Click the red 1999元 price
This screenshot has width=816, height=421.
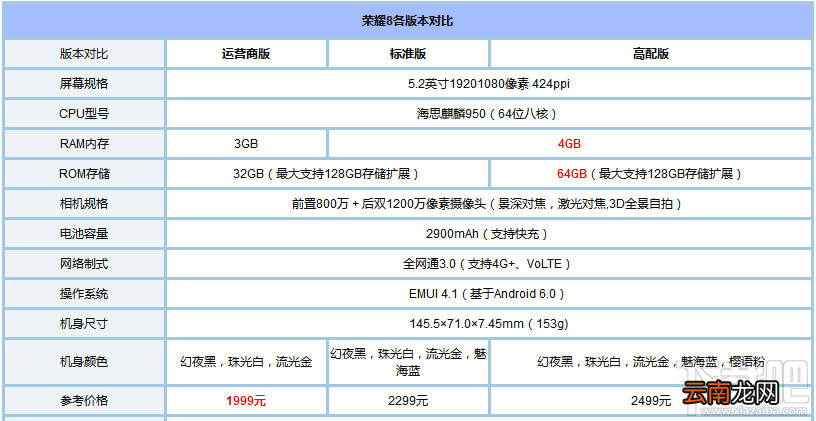246,401
